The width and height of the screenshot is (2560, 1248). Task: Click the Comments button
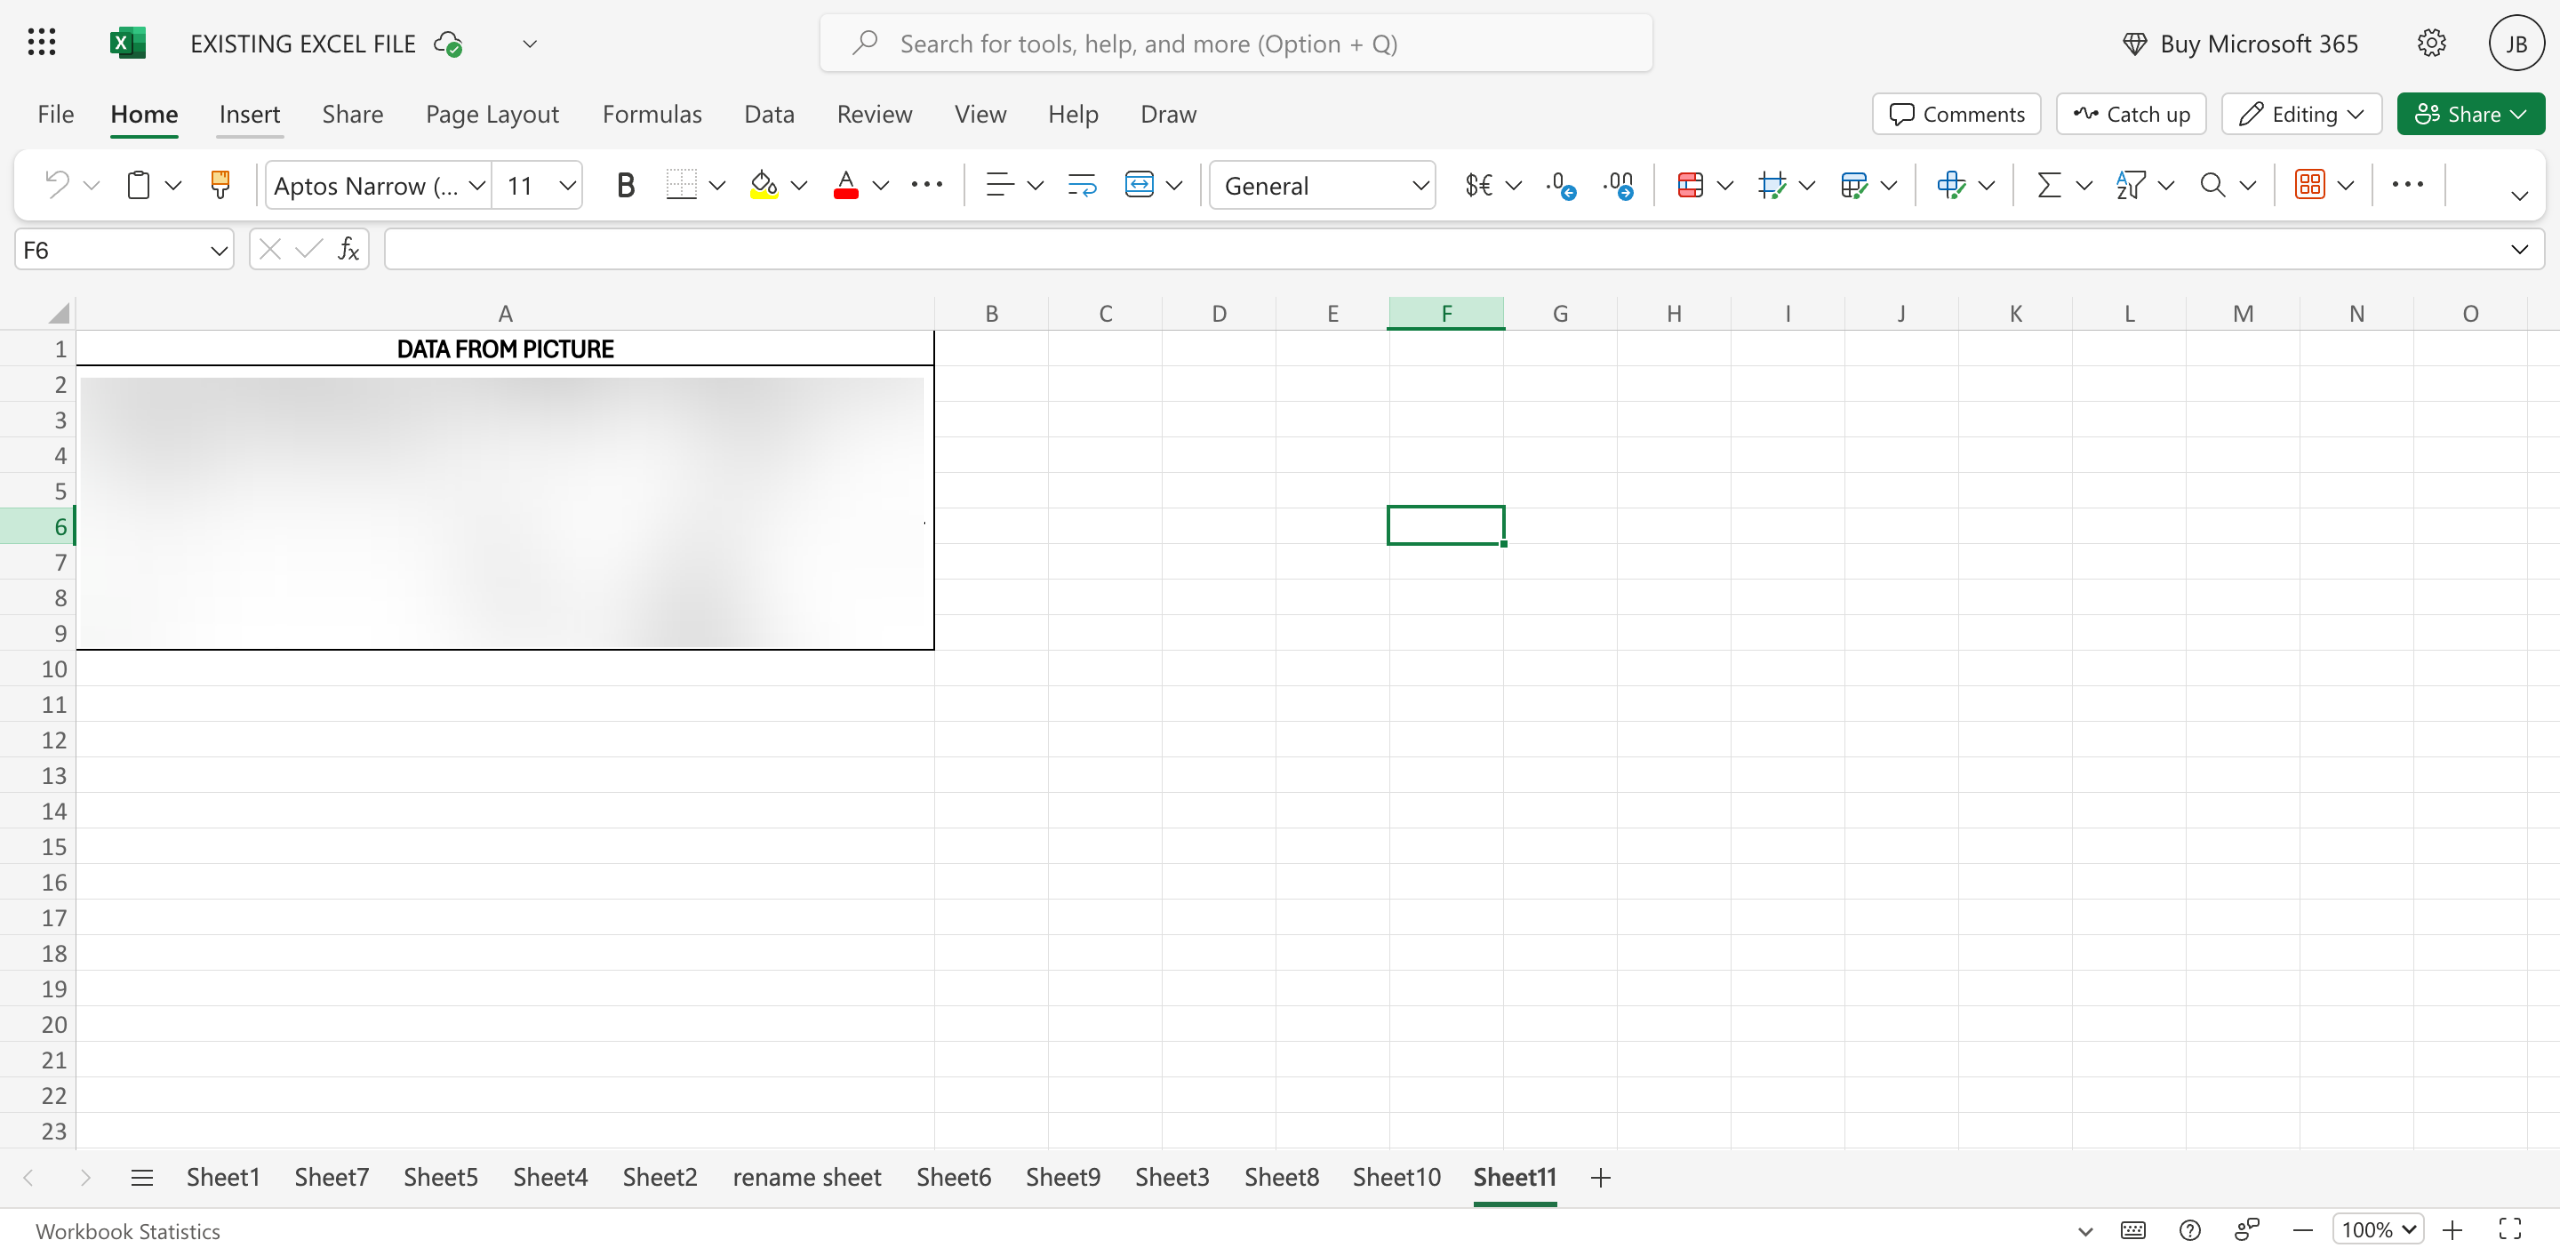point(1956,114)
